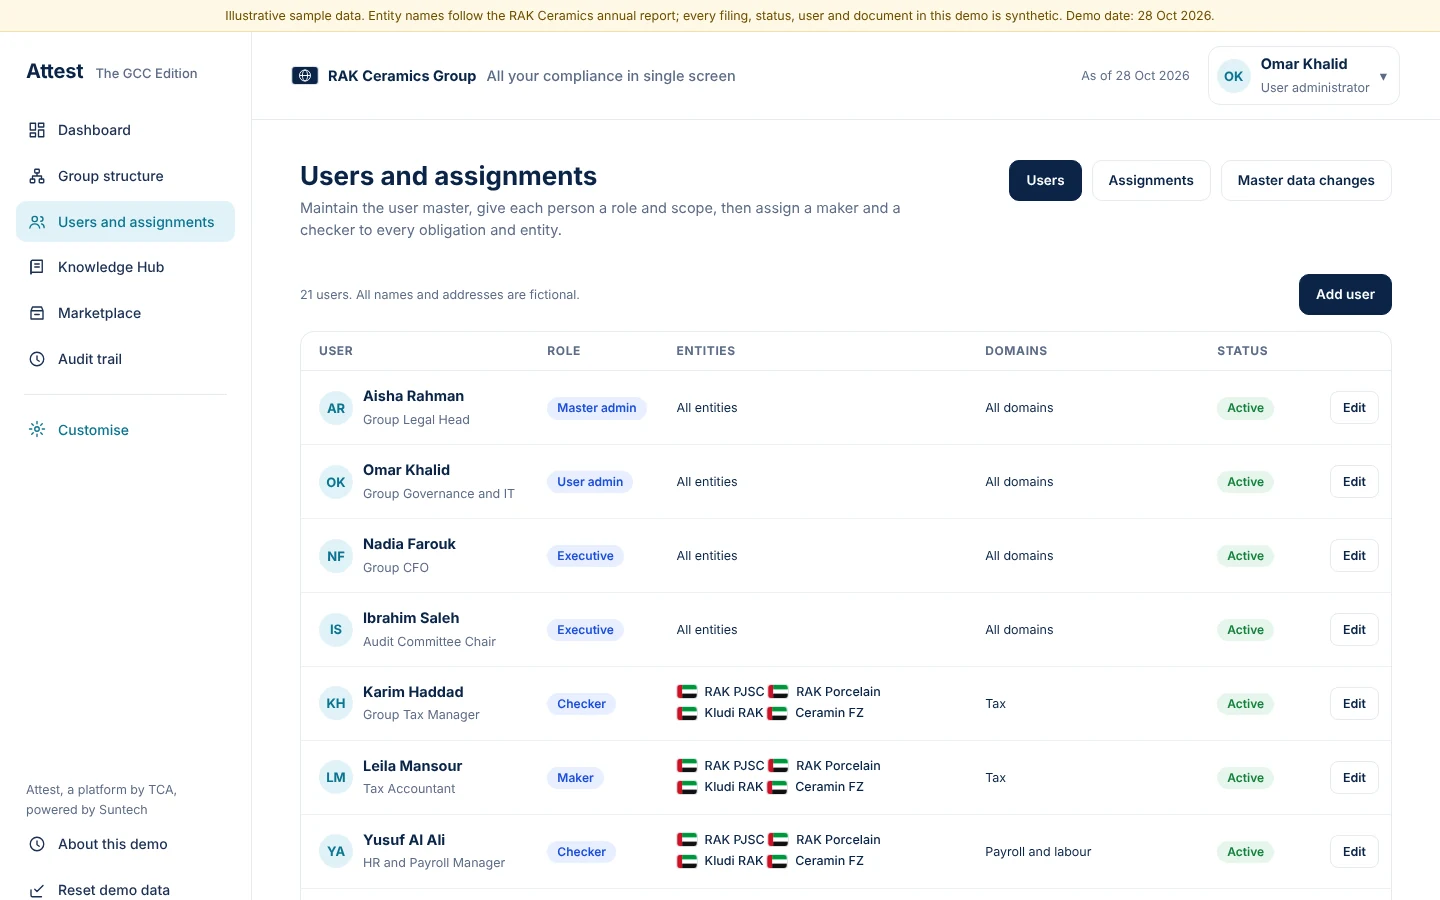Click the ENTITIES column header
The width and height of the screenshot is (1440, 900).
pos(706,351)
